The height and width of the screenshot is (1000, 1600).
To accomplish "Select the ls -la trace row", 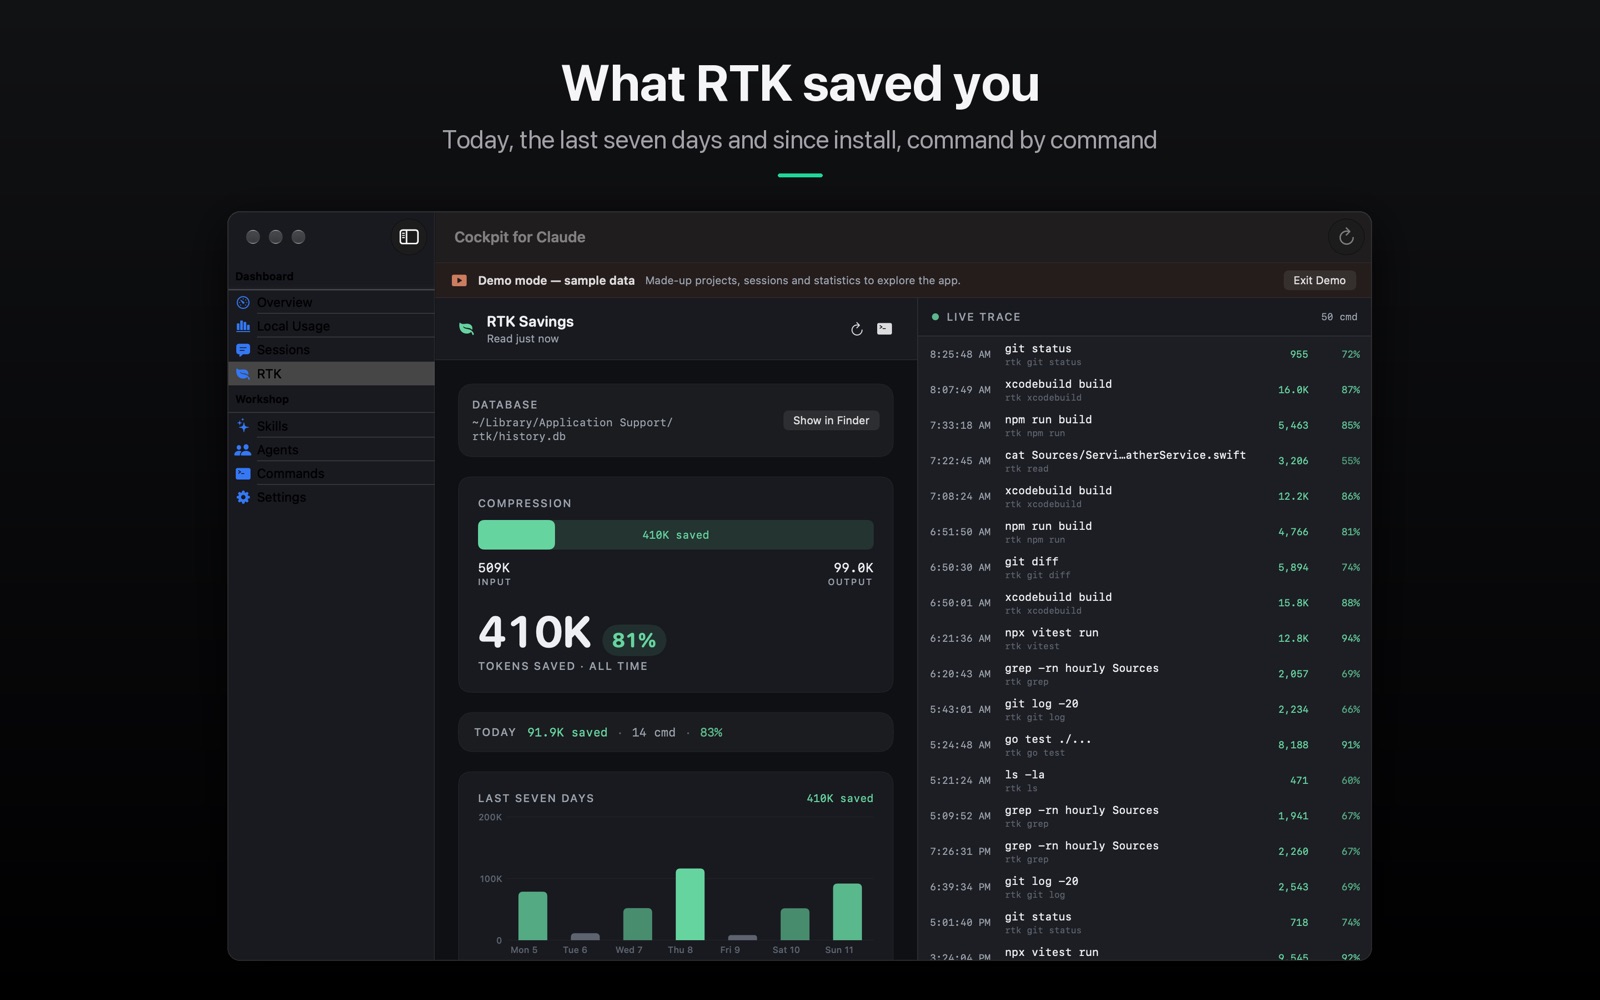I will 1144,780.
